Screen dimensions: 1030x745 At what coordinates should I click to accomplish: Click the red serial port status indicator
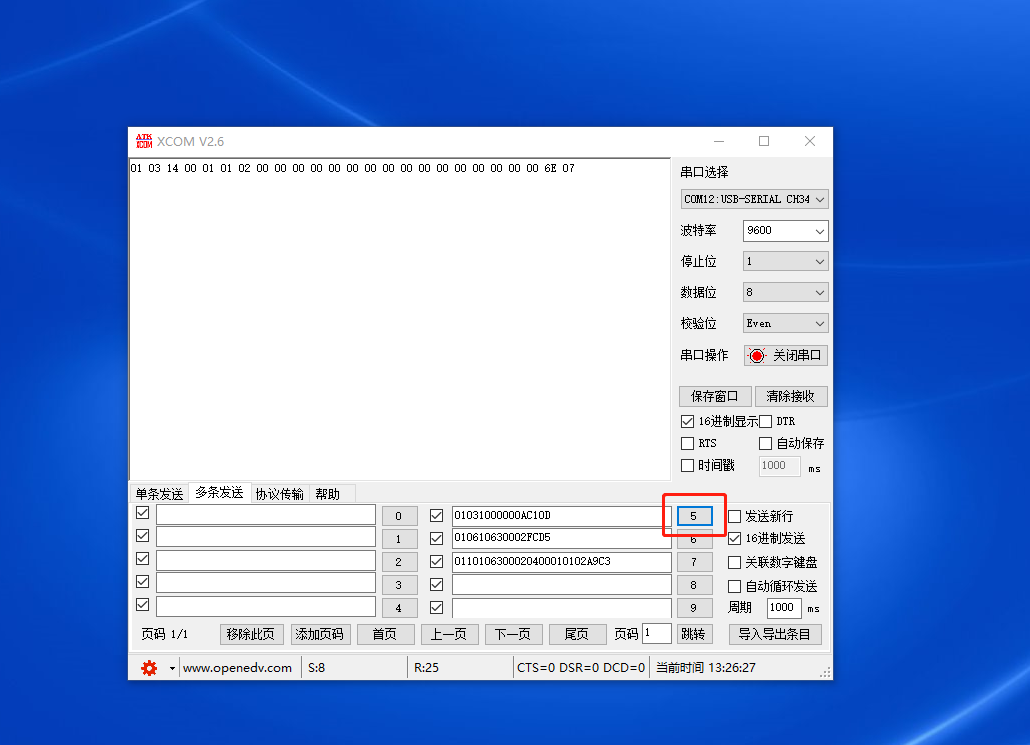[x=757, y=355]
